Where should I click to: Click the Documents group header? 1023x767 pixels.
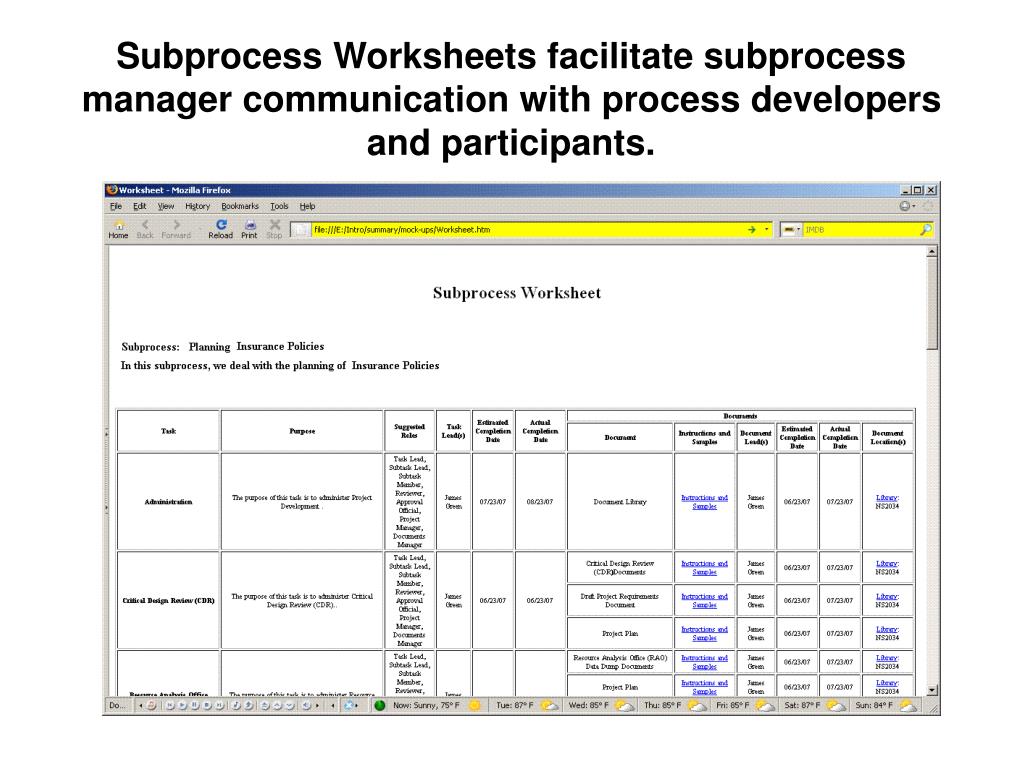point(741,416)
